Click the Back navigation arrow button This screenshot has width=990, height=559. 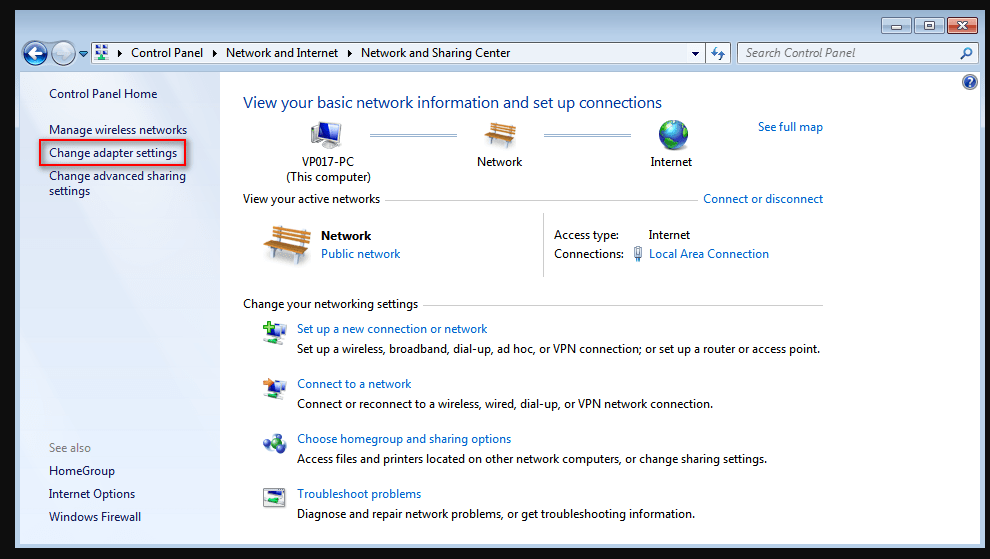[35, 54]
